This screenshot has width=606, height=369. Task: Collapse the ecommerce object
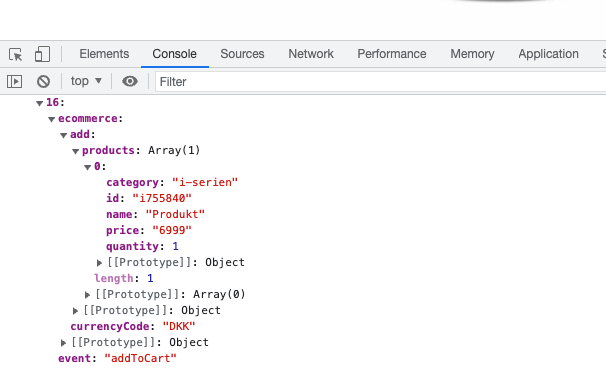(51, 119)
